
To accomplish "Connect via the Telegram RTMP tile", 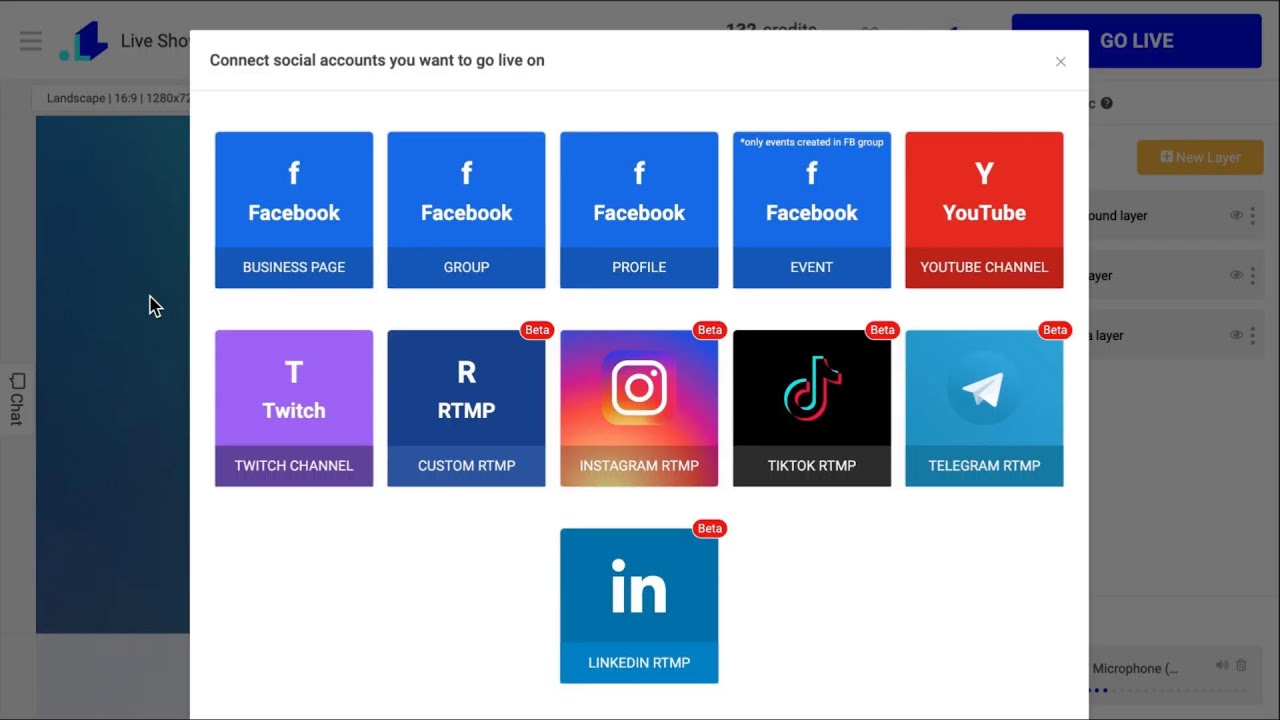I will pyautogui.click(x=984, y=408).
